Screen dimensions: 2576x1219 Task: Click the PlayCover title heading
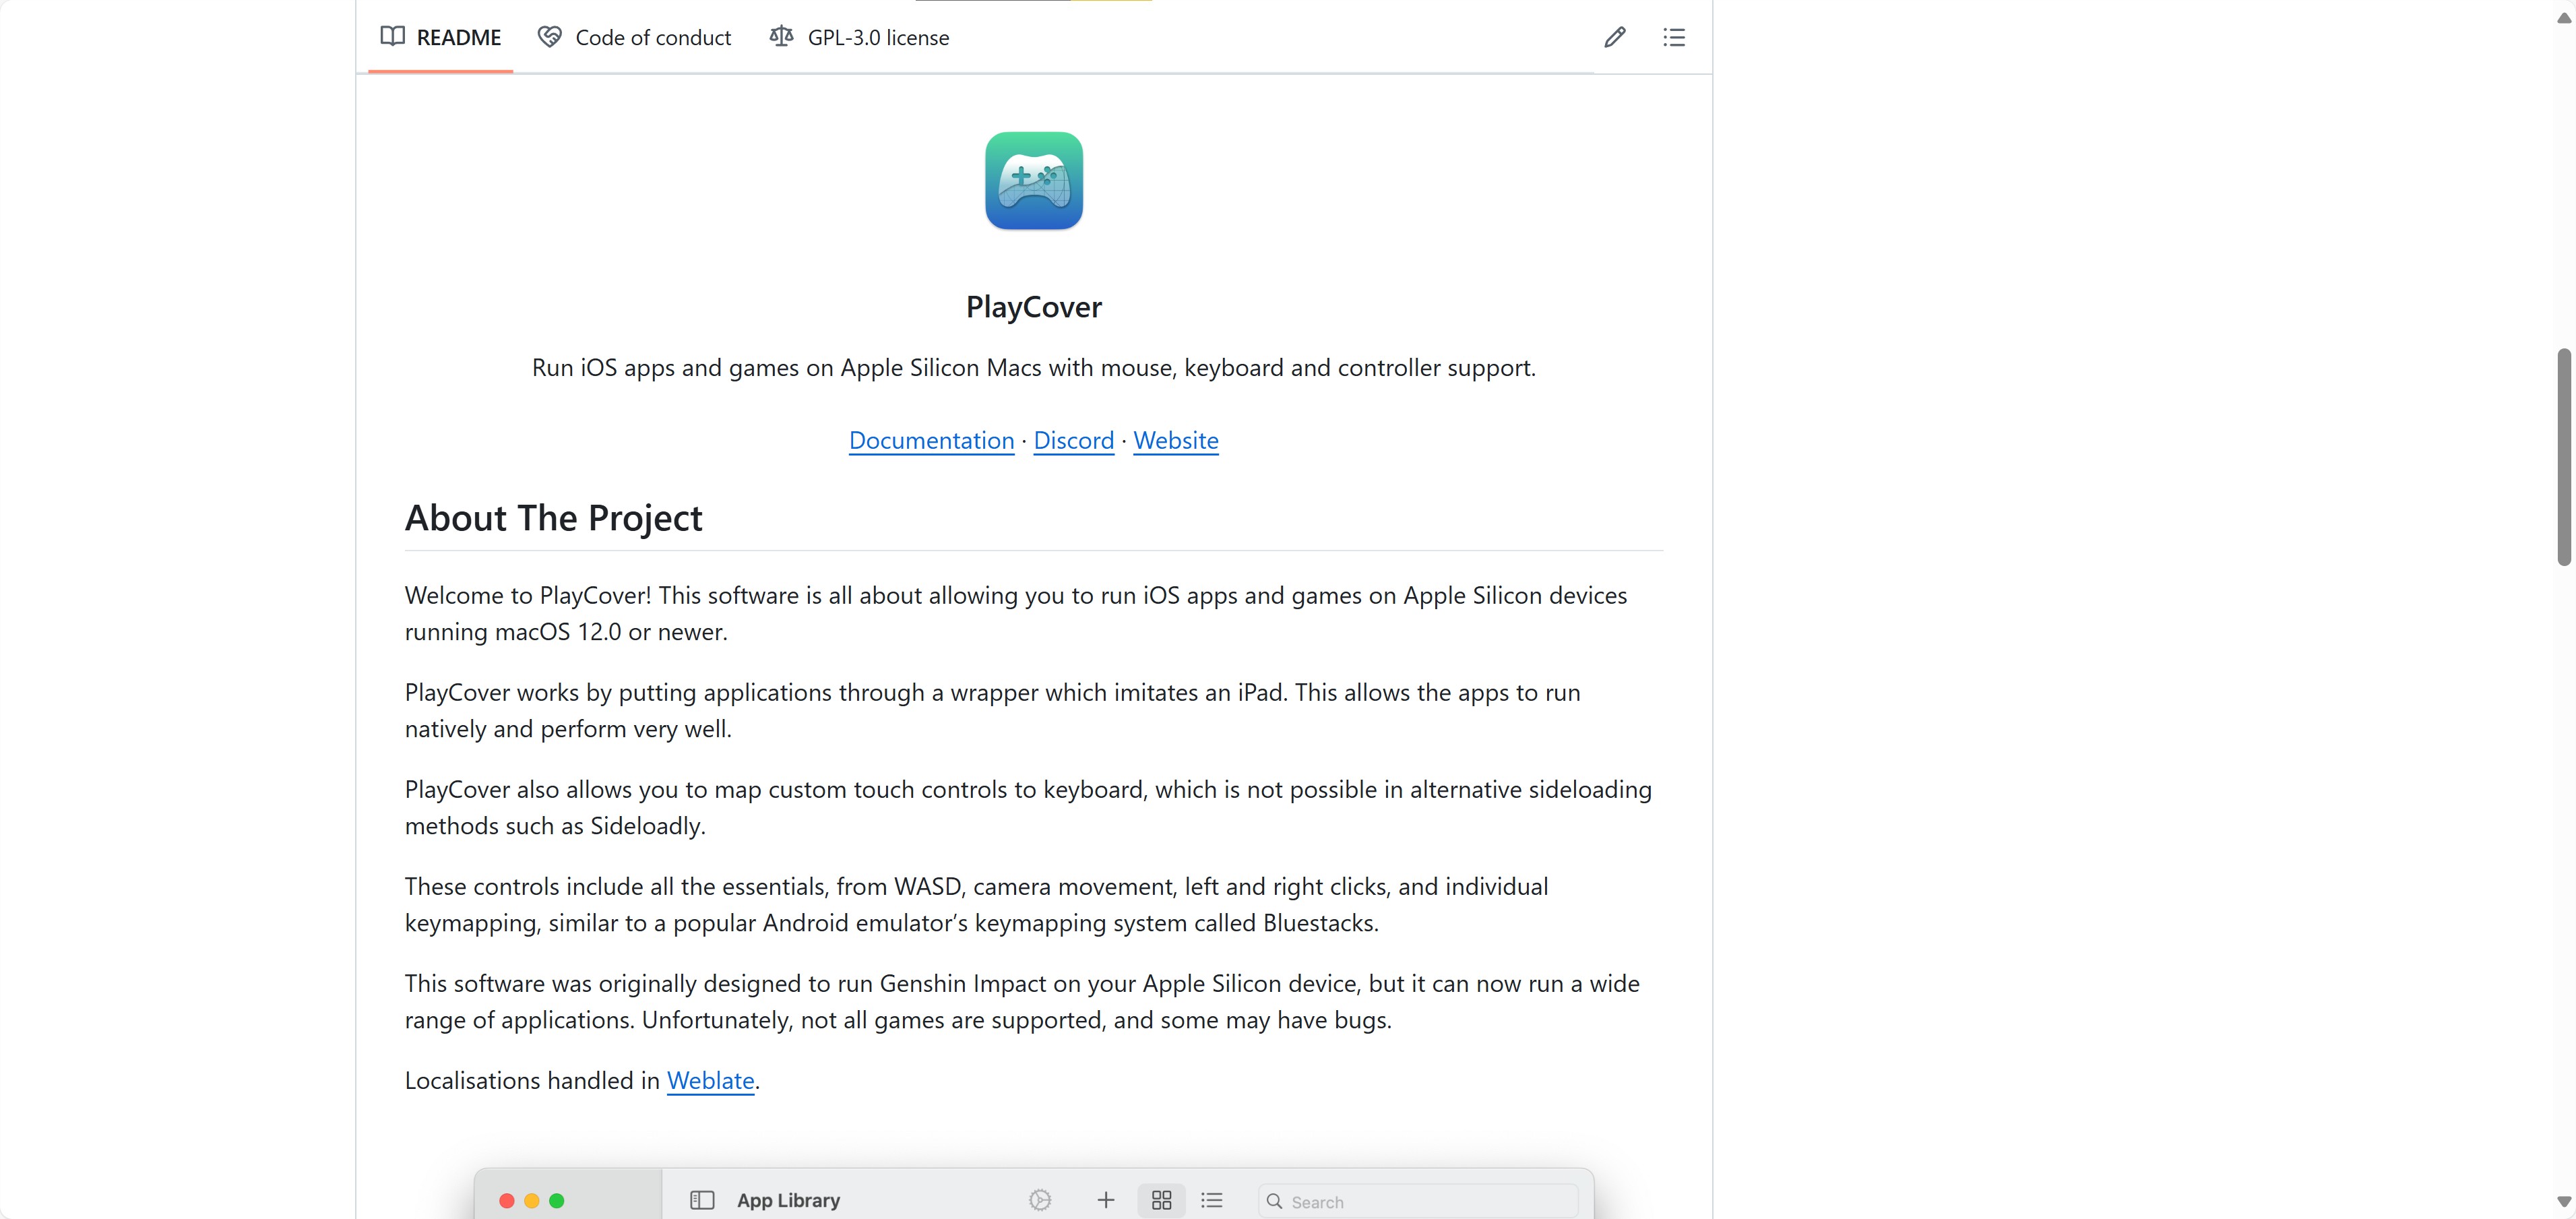(x=1034, y=307)
